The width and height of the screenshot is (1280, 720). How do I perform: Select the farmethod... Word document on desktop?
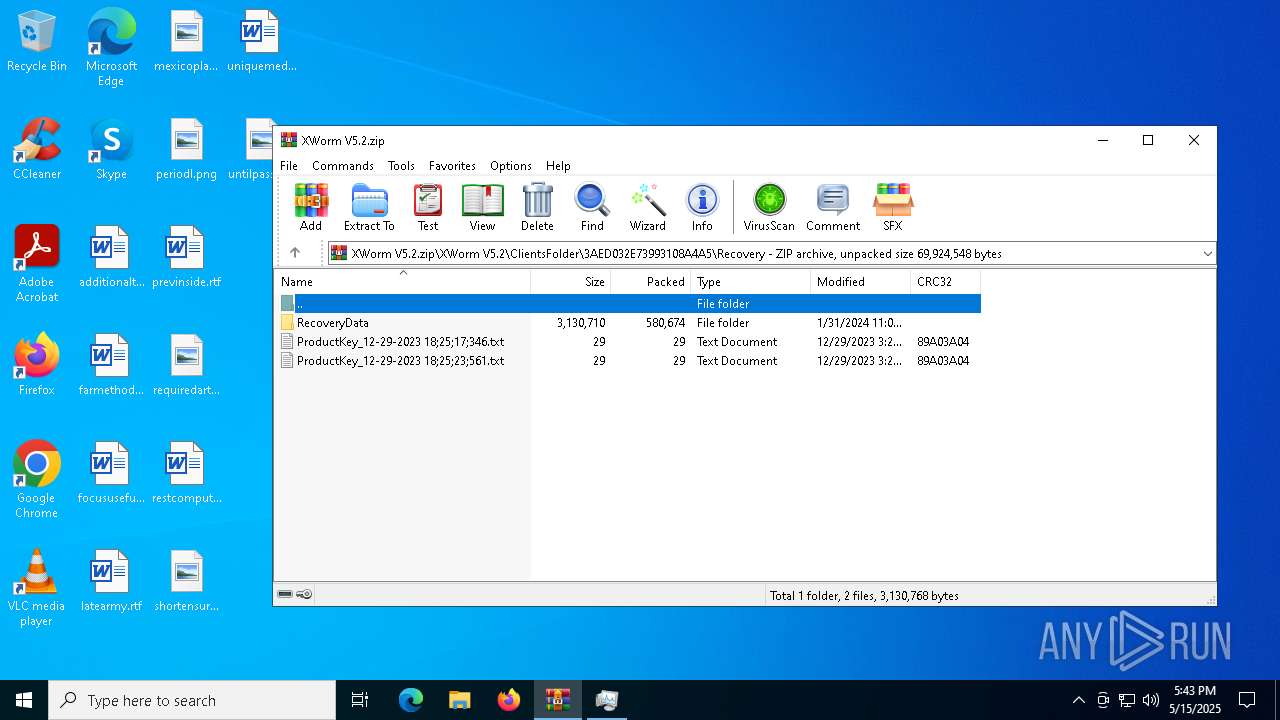click(x=111, y=365)
